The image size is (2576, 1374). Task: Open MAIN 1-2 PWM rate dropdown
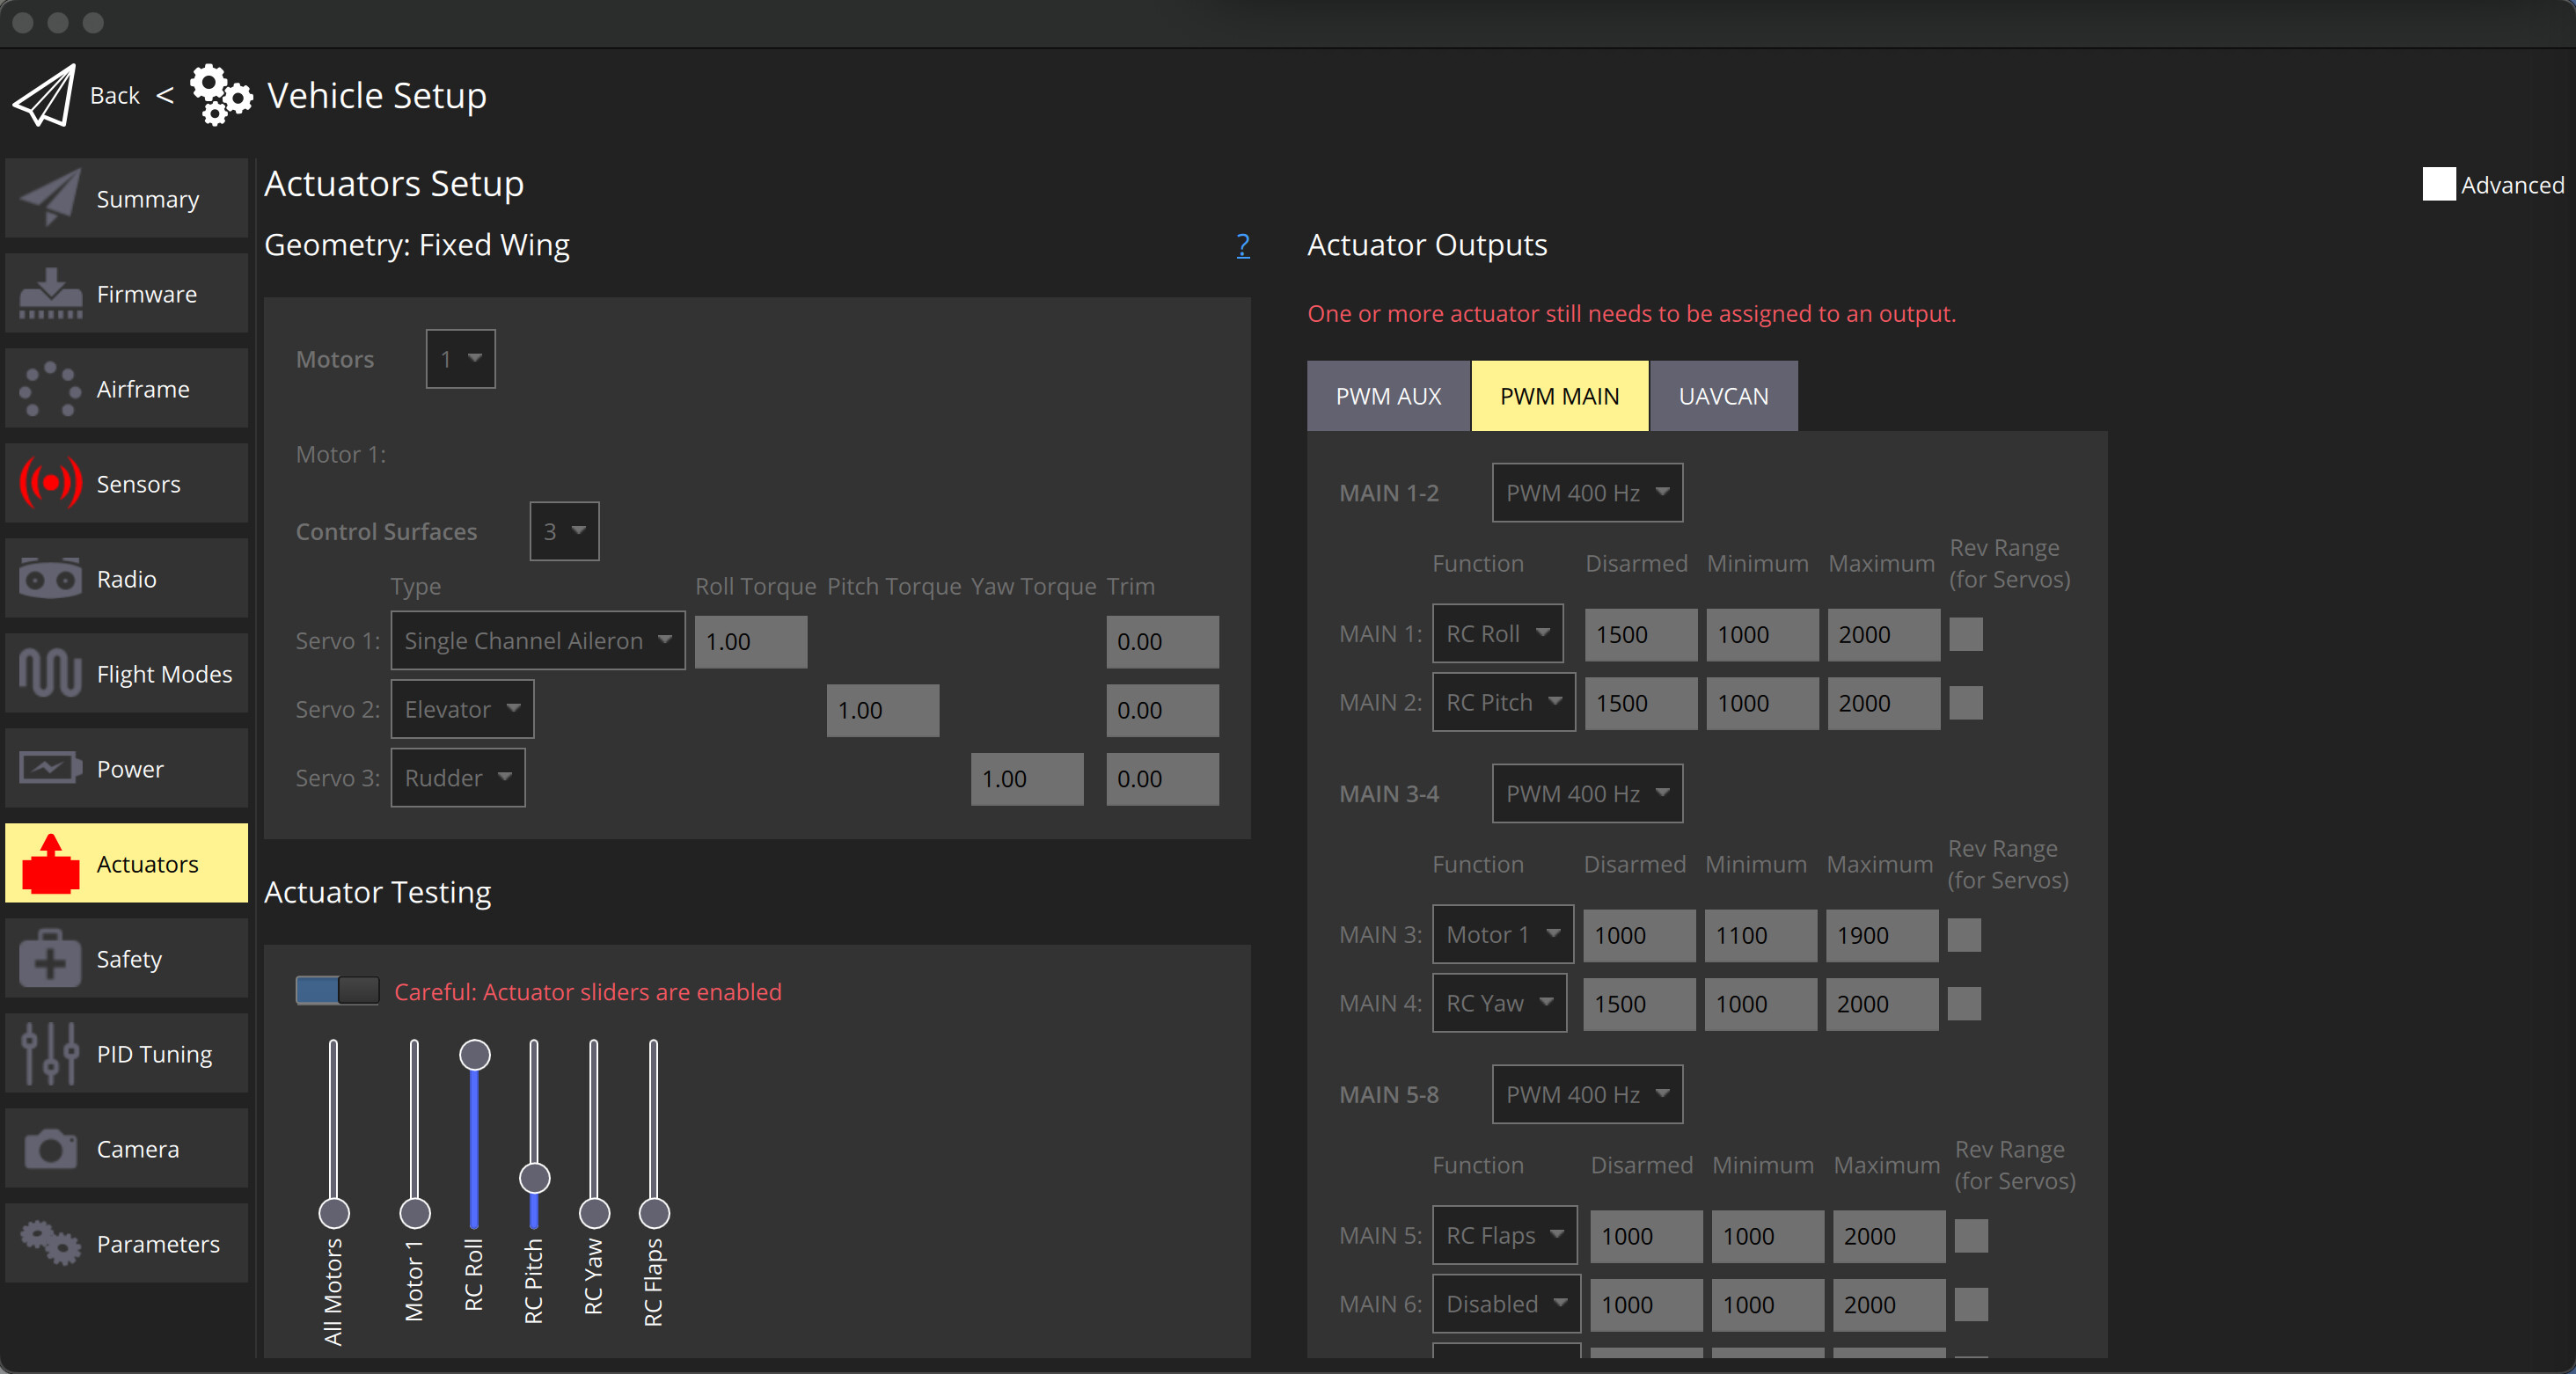[x=1587, y=493]
